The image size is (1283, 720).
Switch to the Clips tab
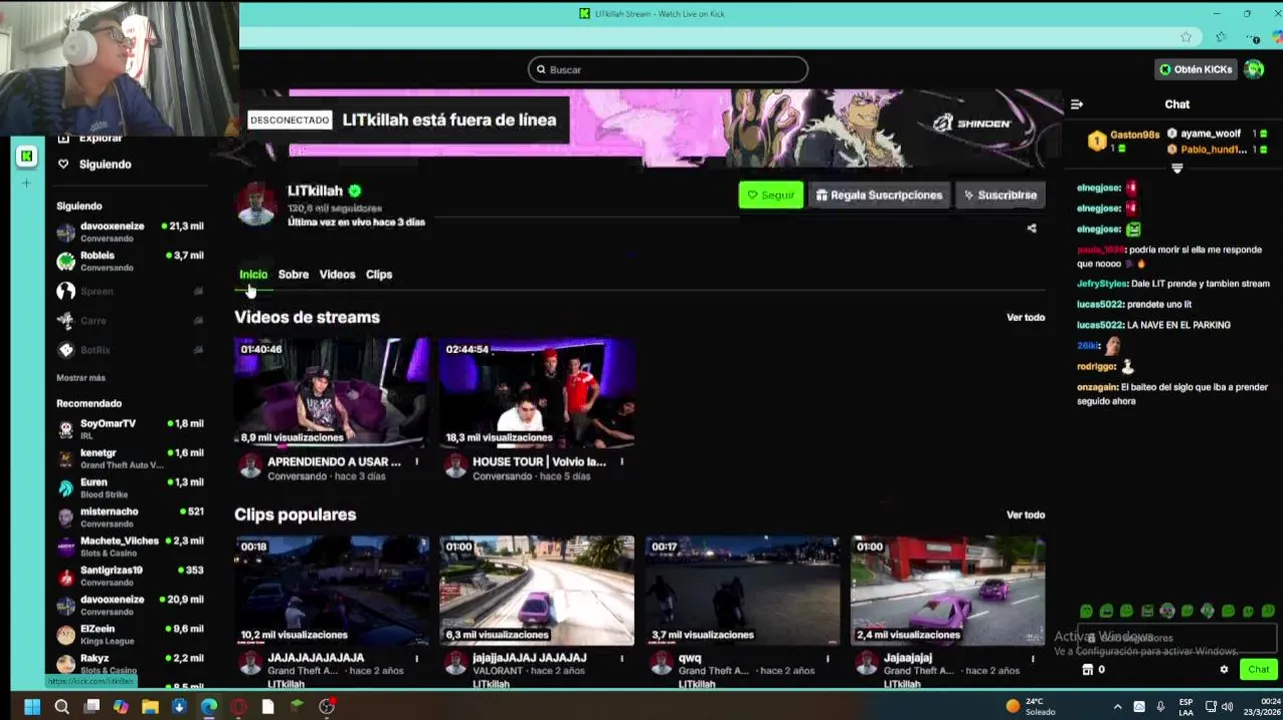point(379,274)
